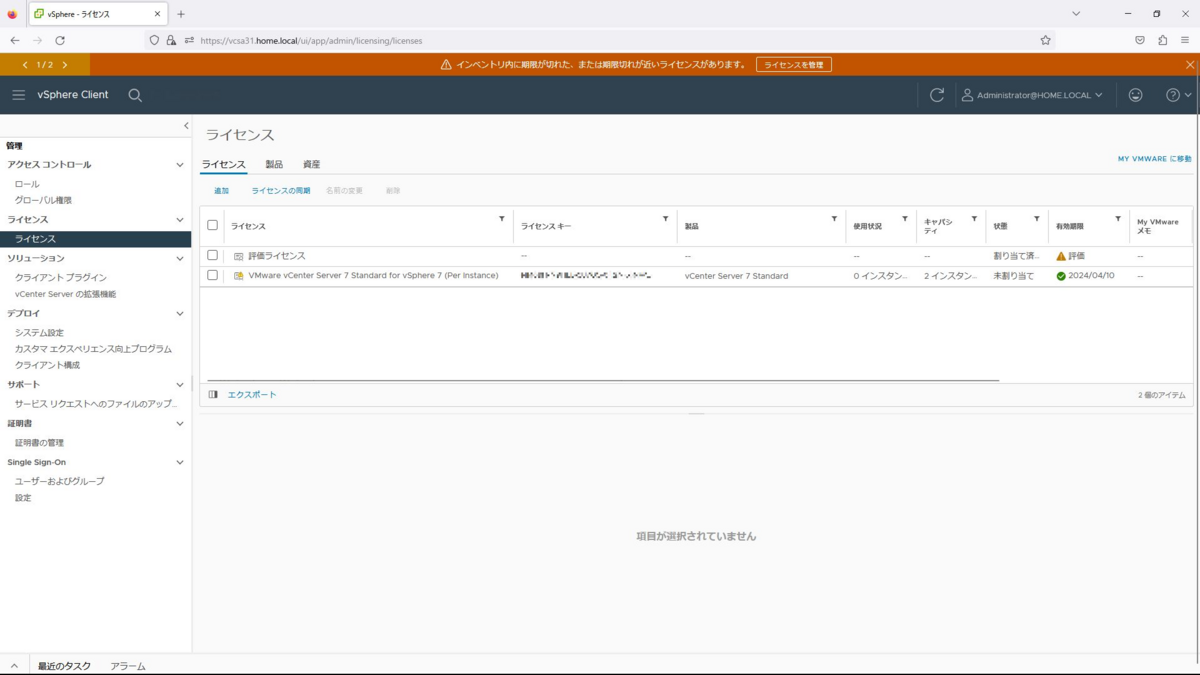Open クライアント プラグイン page
The width and height of the screenshot is (1200, 675).
click(61, 277)
